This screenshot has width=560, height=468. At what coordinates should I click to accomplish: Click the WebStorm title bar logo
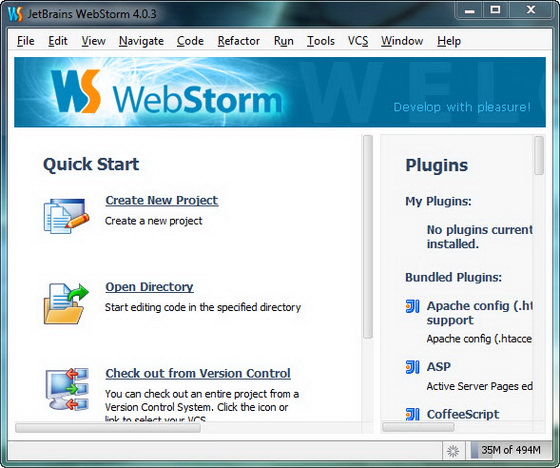pyautogui.click(x=15, y=14)
